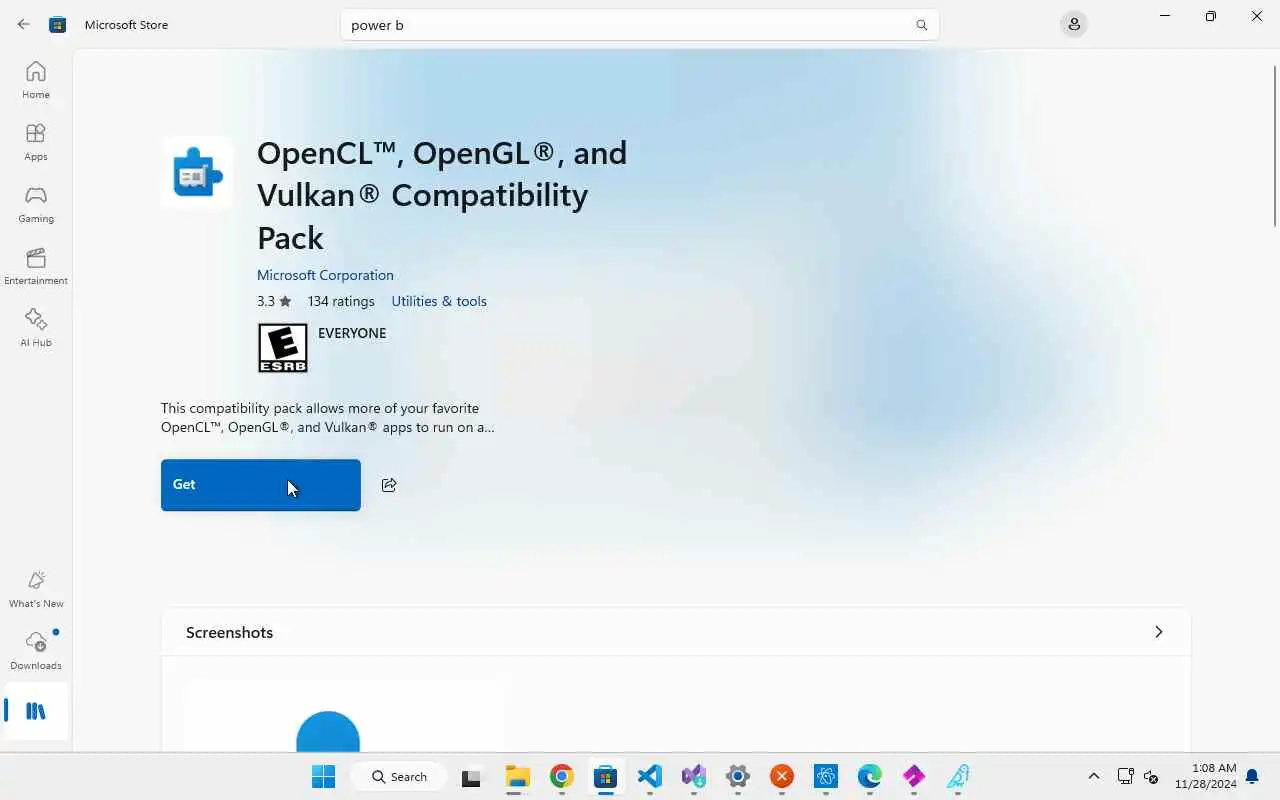Open the Downloads page in sidebar
The width and height of the screenshot is (1280, 800).
pyautogui.click(x=36, y=651)
